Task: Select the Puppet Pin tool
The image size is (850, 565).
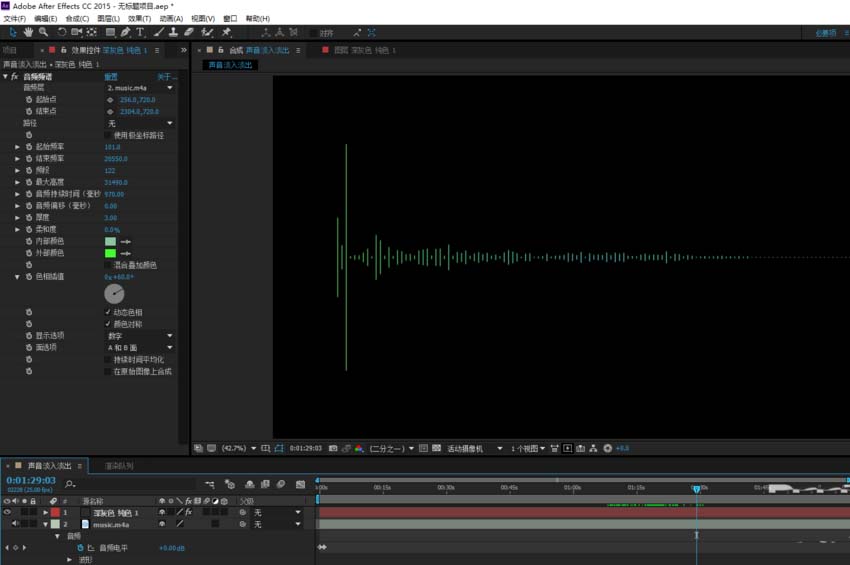Action: tap(227, 33)
